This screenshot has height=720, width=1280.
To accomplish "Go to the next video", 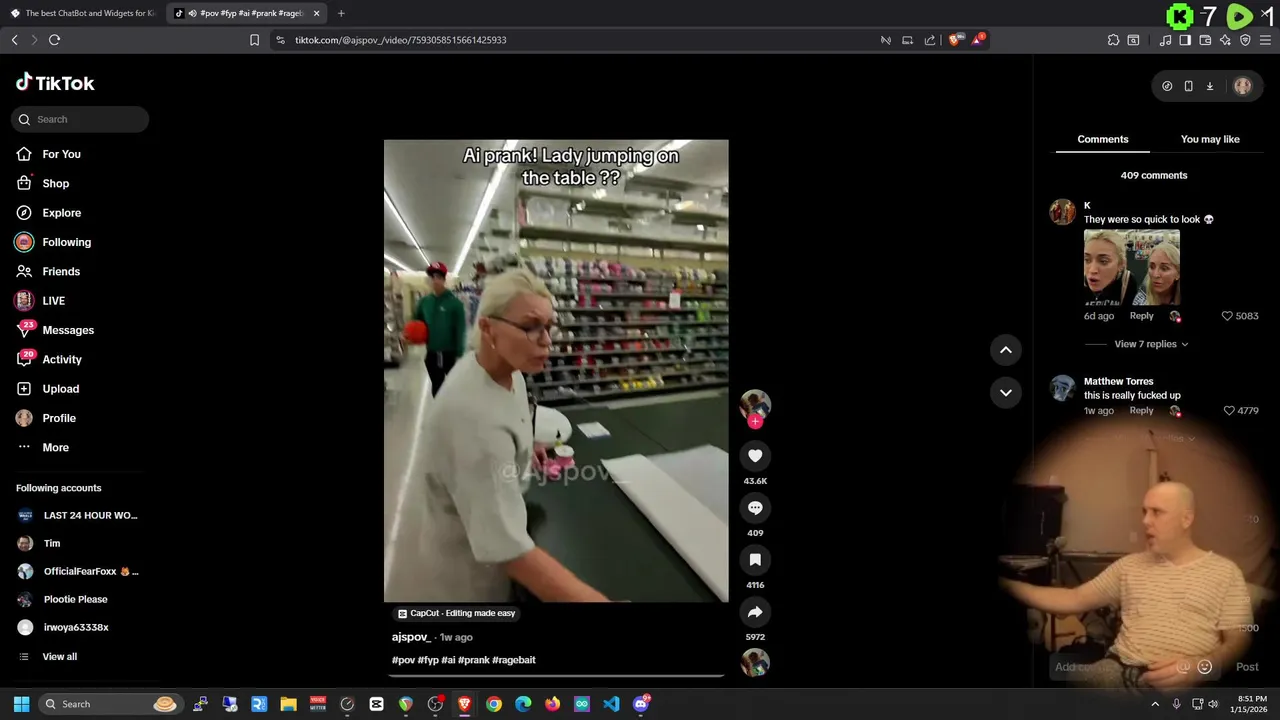I will 1006,392.
